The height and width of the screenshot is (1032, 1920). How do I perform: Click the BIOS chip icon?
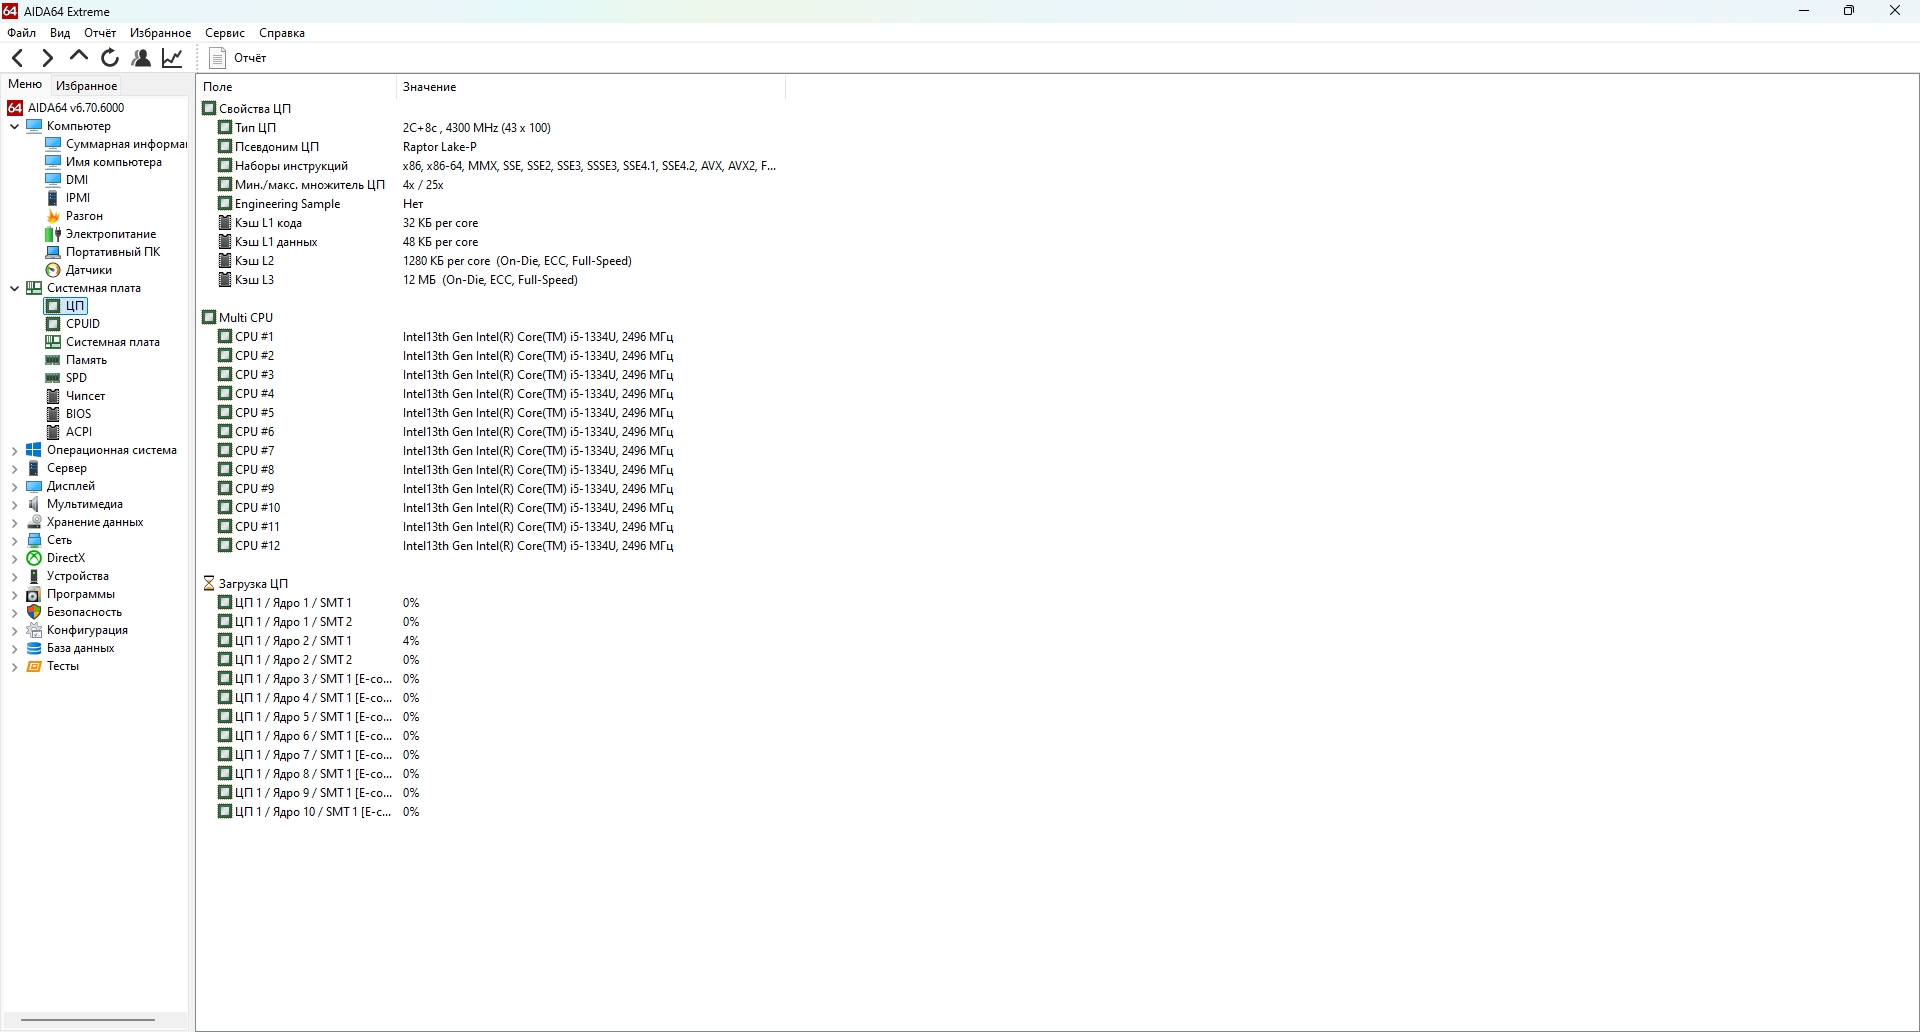(53, 414)
